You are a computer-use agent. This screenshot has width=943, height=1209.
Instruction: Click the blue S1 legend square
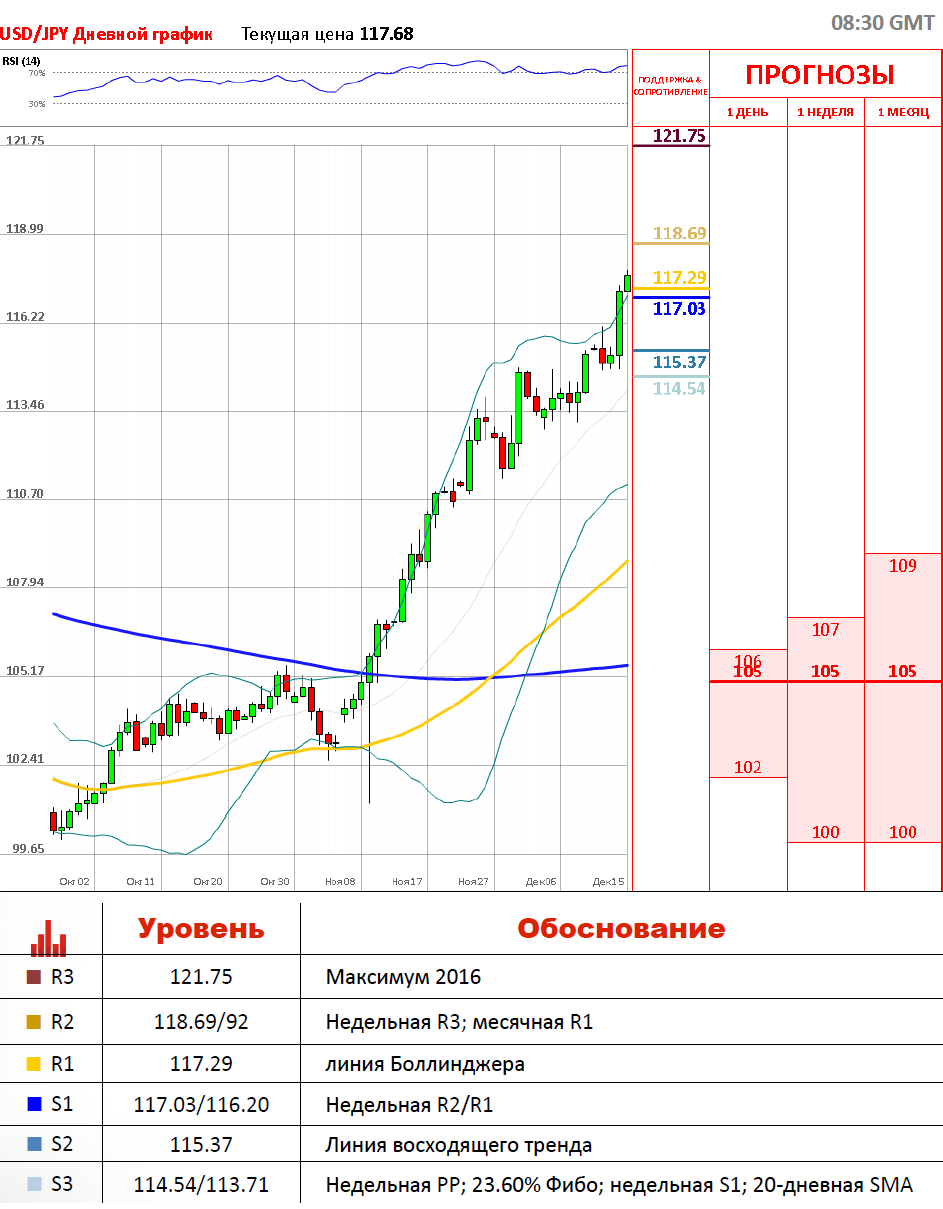(34, 1105)
